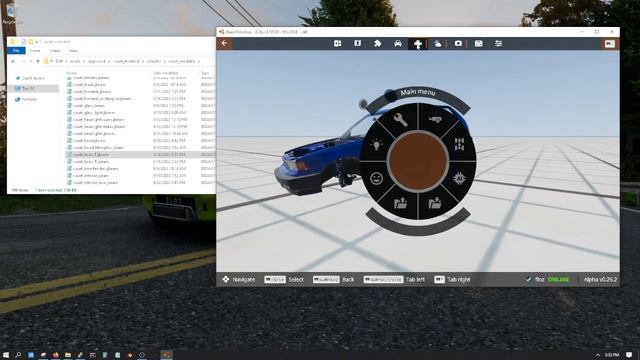The width and height of the screenshot is (640, 360).
Task: Sort by the Name column header
Action: click(71, 73)
